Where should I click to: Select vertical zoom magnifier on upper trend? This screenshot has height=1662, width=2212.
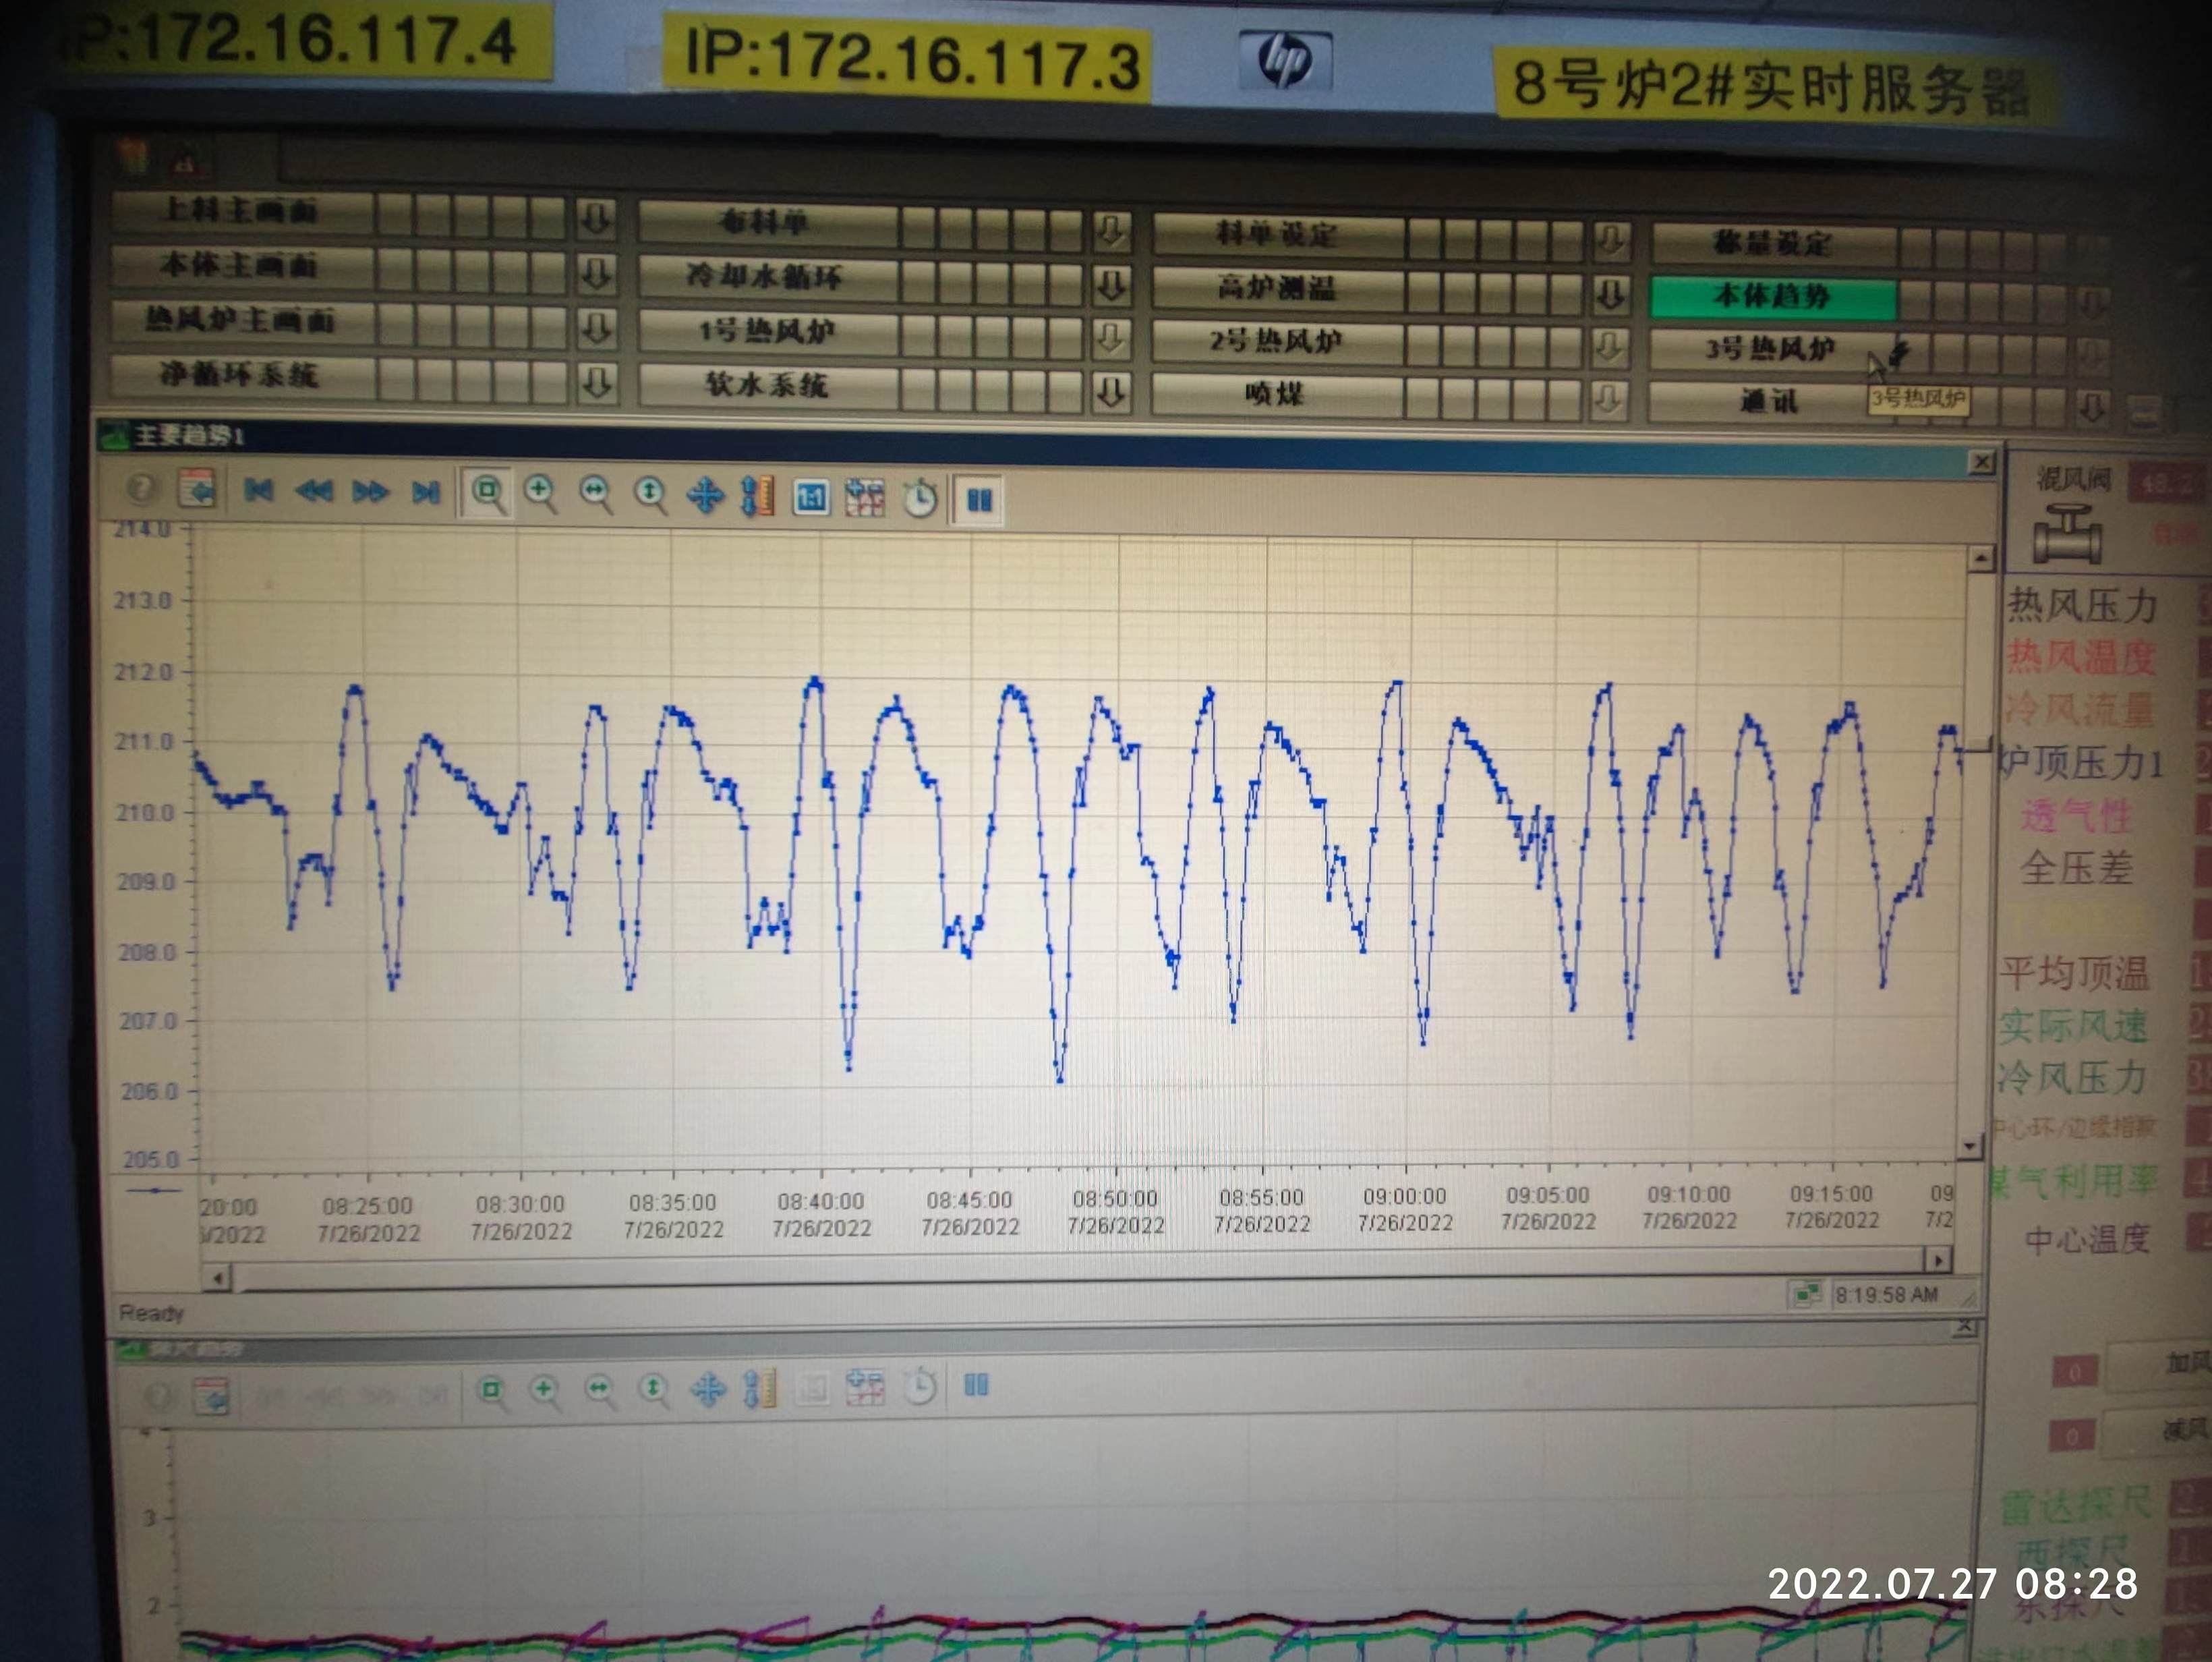pyautogui.click(x=651, y=494)
